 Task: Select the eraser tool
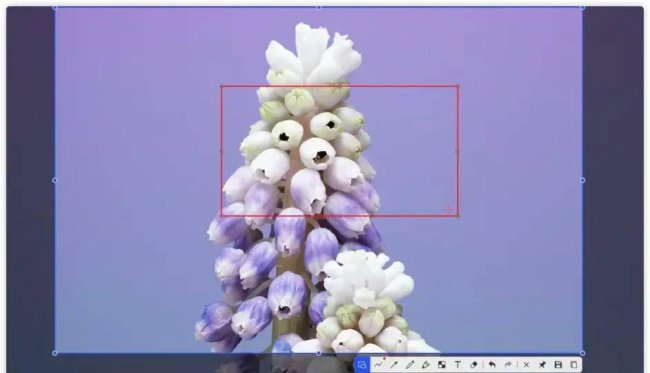coord(474,365)
